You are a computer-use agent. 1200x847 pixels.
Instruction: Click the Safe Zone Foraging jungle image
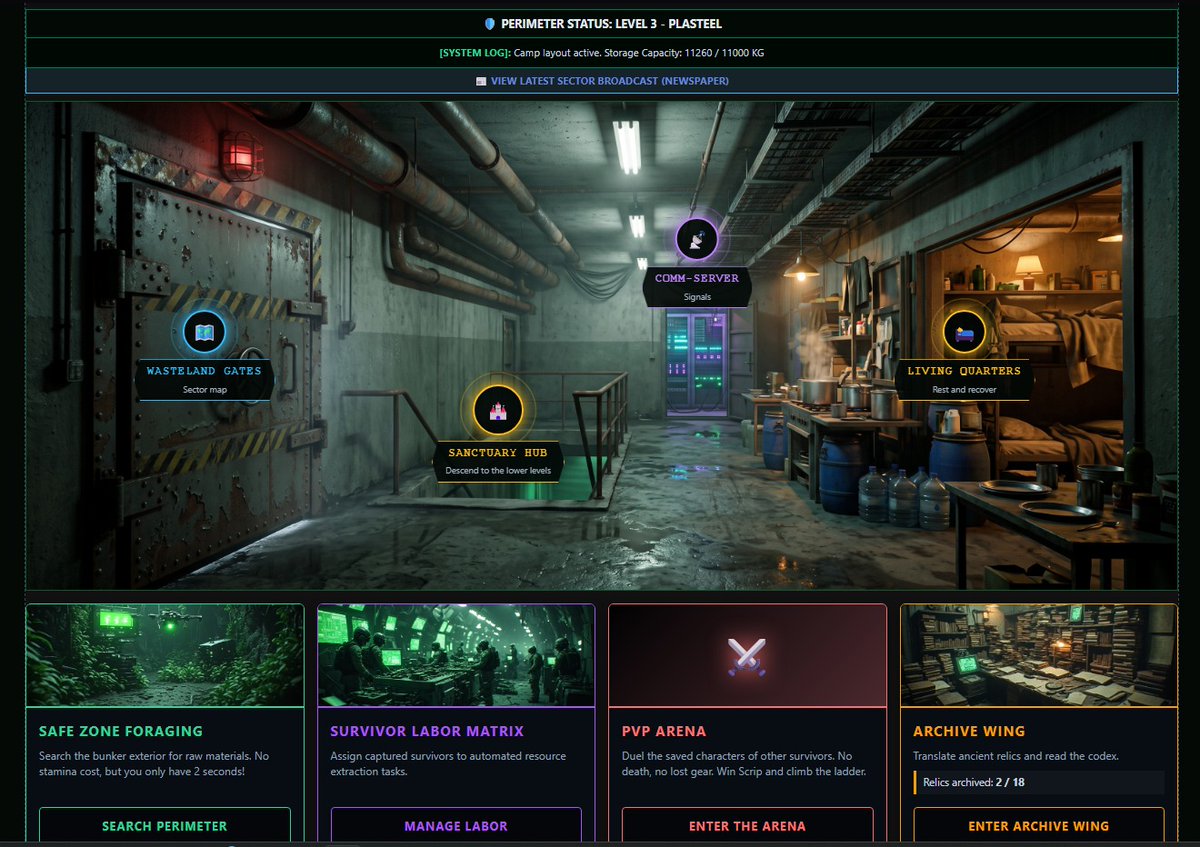coord(165,656)
